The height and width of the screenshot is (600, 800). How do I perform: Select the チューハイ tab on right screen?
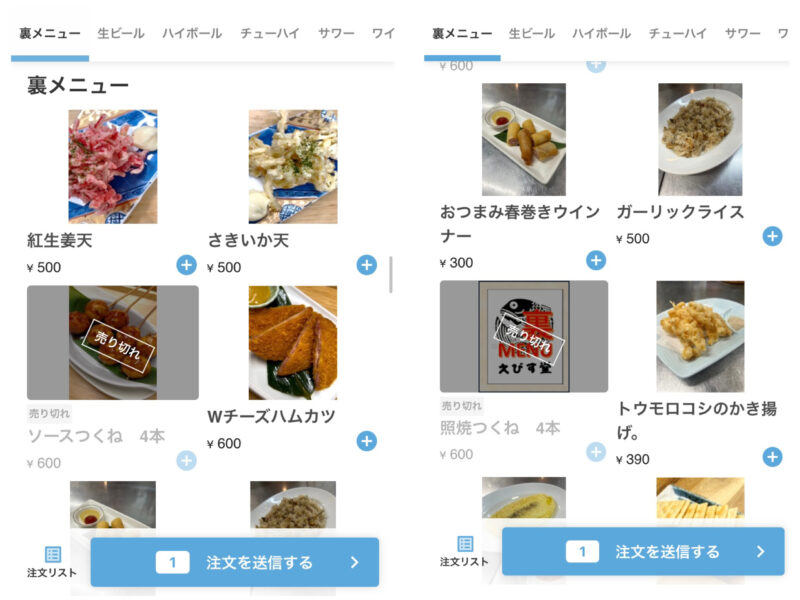(678, 34)
